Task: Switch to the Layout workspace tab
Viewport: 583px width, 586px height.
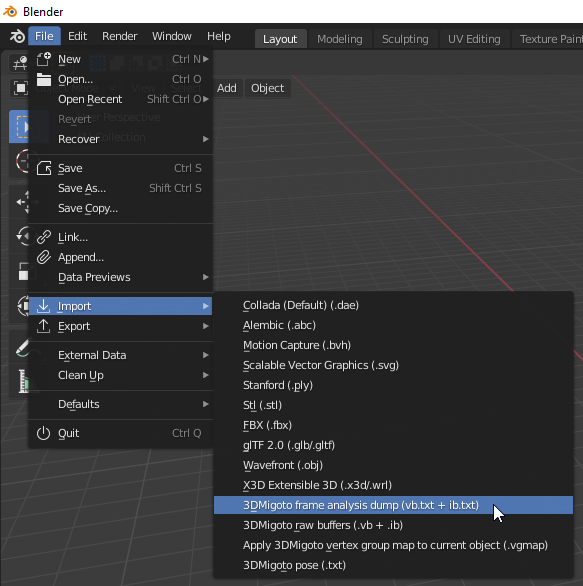Action: (280, 39)
